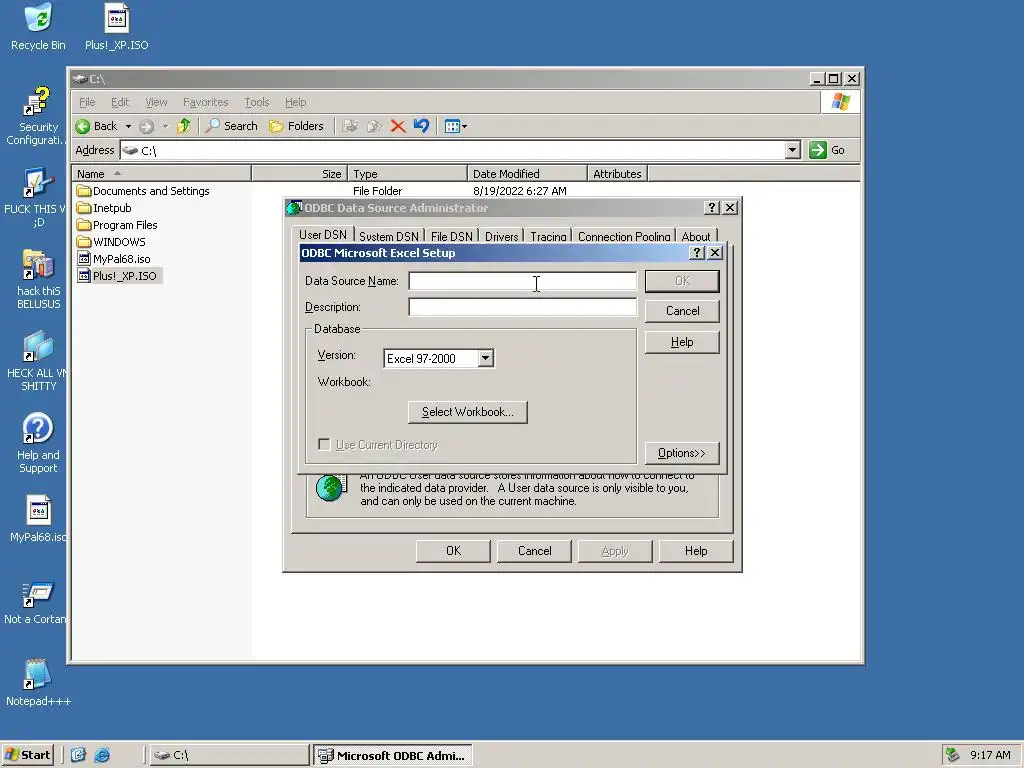Select MyPal68.iso in the file list
This screenshot has height=768, width=1024.
click(114, 259)
